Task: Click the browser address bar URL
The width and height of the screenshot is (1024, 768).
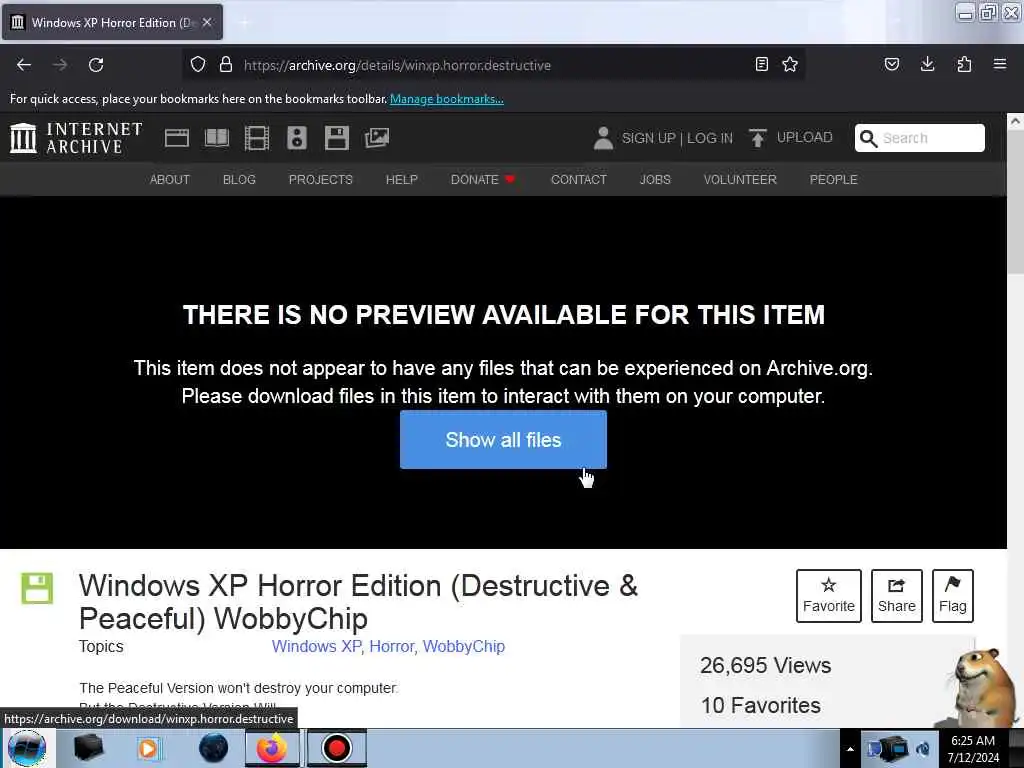Action: click(x=397, y=65)
